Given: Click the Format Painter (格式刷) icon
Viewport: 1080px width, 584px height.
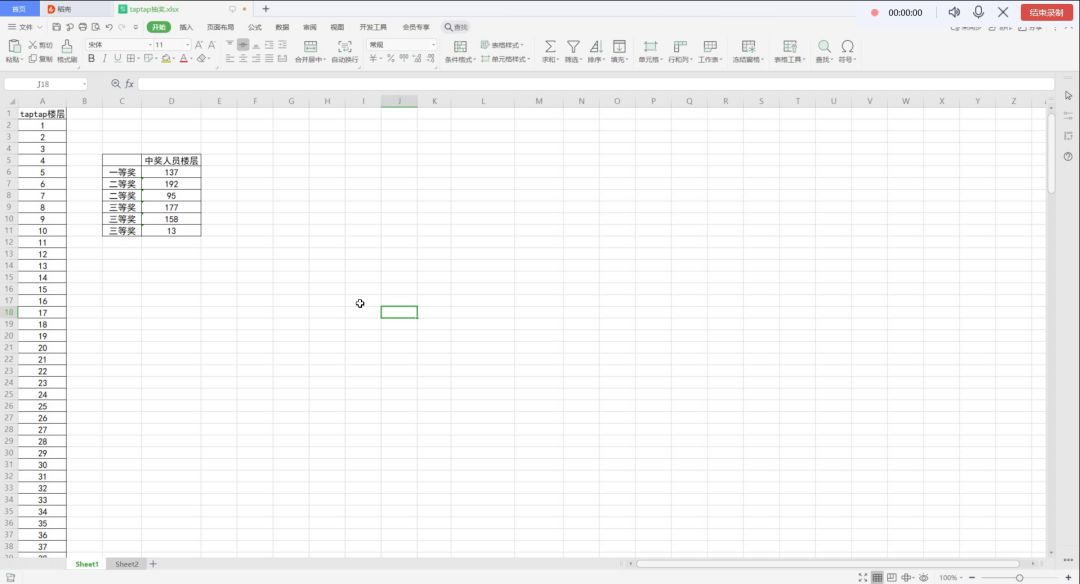Looking at the screenshot, I should 67,47.
